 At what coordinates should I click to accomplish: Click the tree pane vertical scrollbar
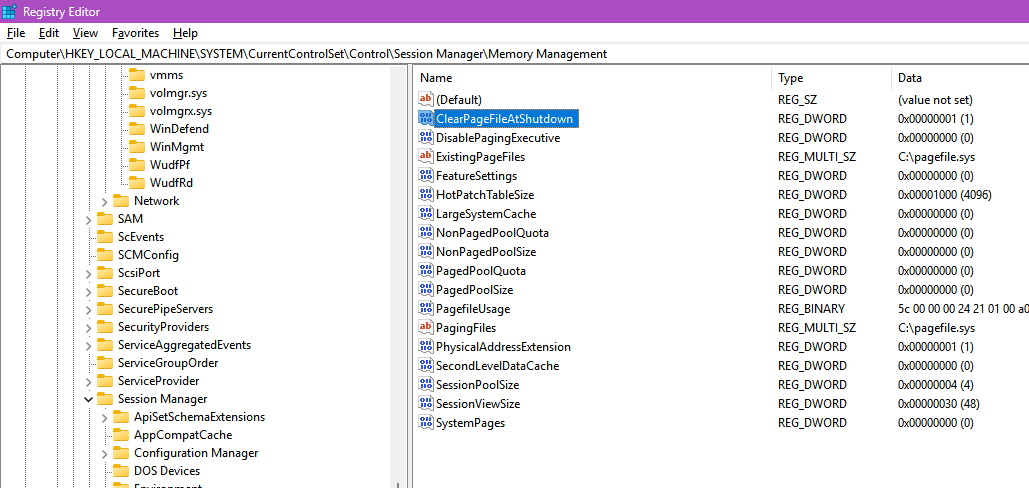398,275
